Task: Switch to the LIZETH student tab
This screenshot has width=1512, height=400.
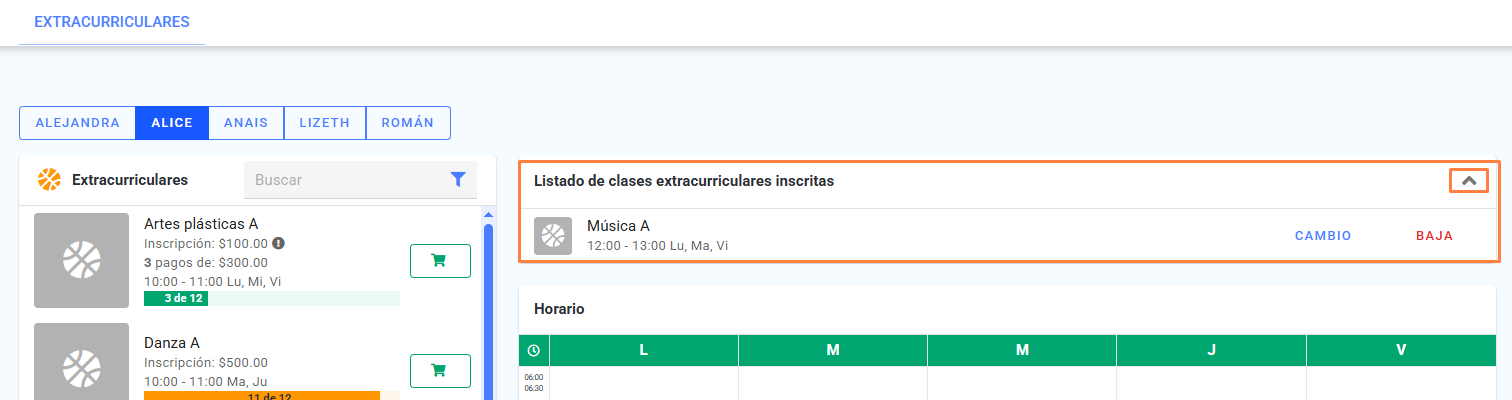Action: pyautogui.click(x=325, y=123)
